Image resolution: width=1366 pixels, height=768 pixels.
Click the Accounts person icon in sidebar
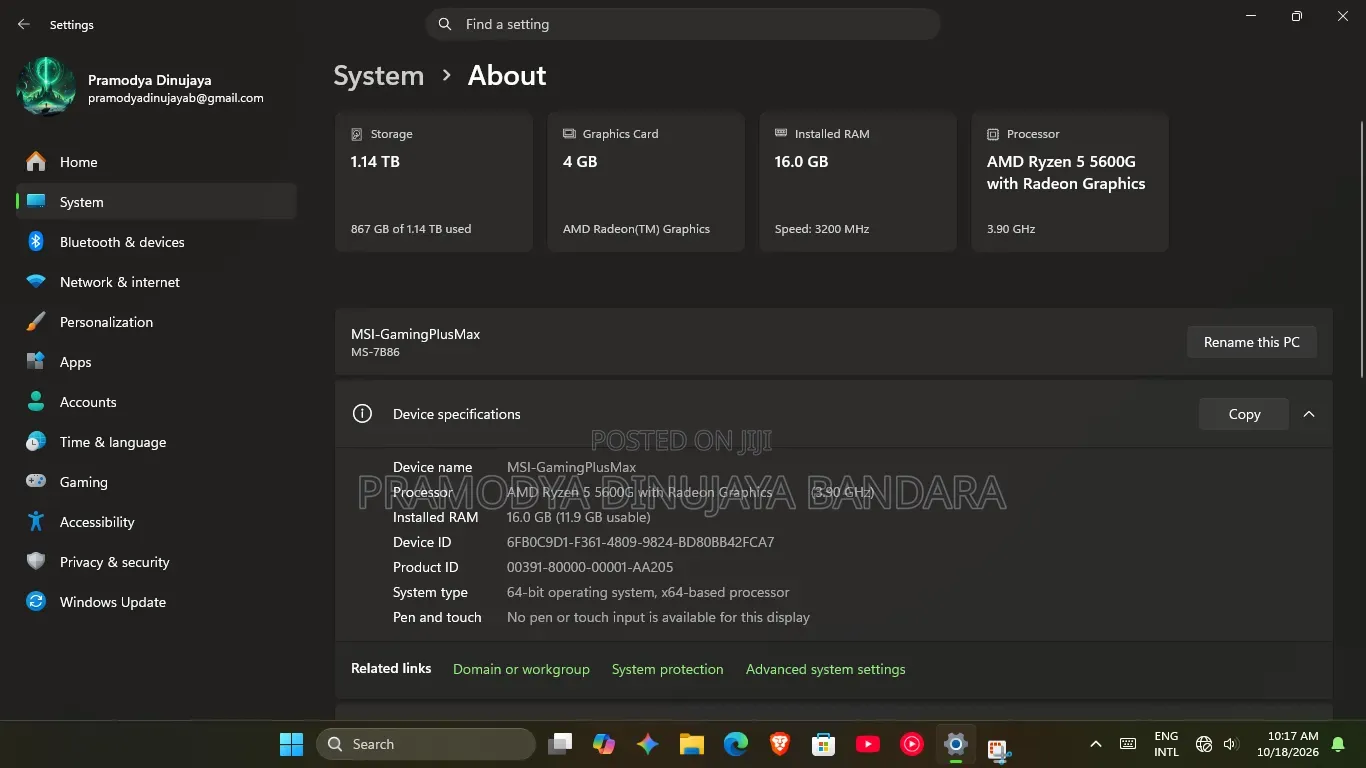36,402
